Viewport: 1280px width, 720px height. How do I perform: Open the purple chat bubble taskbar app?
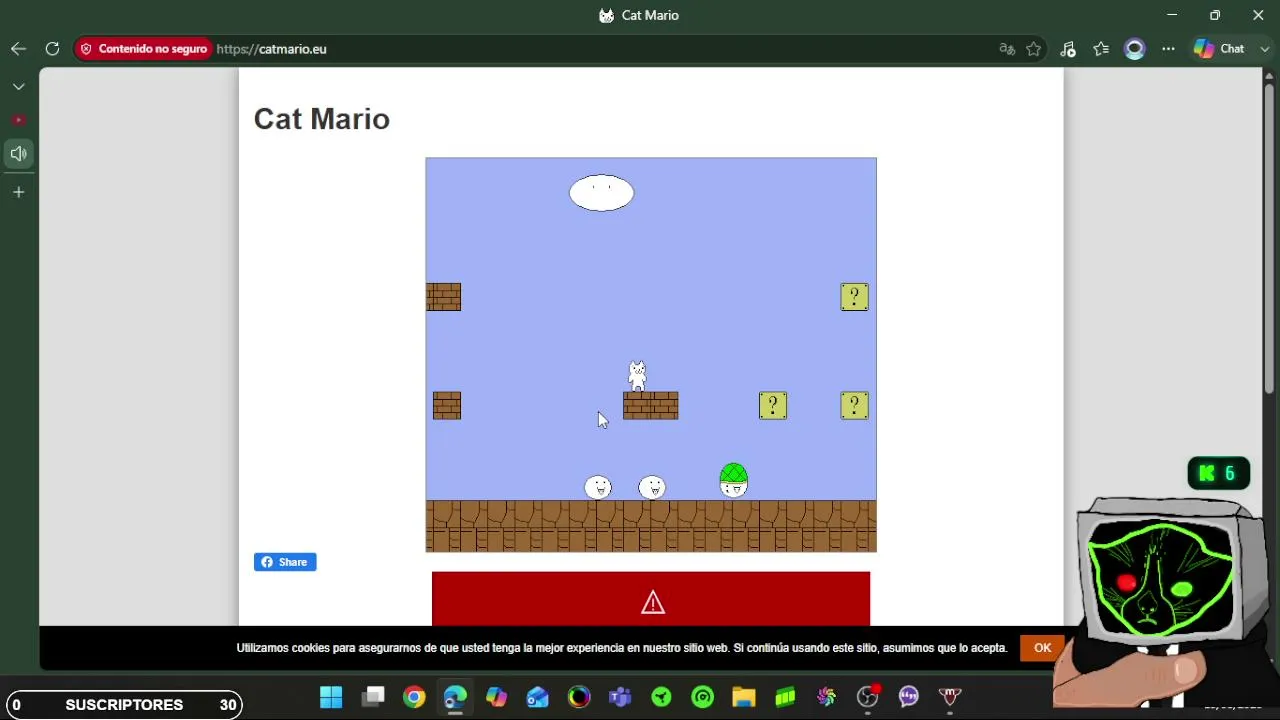(x=908, y=697)
